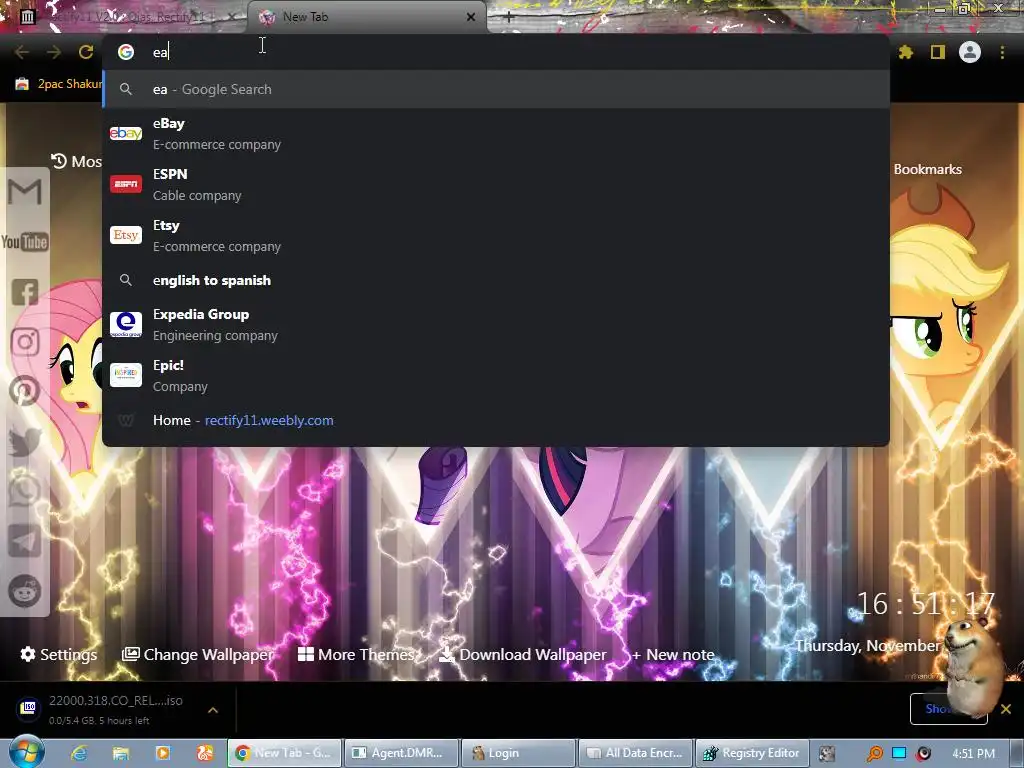Click the 16:51 clock display
The image size is (1024, 768).
(x=925, y=604)
